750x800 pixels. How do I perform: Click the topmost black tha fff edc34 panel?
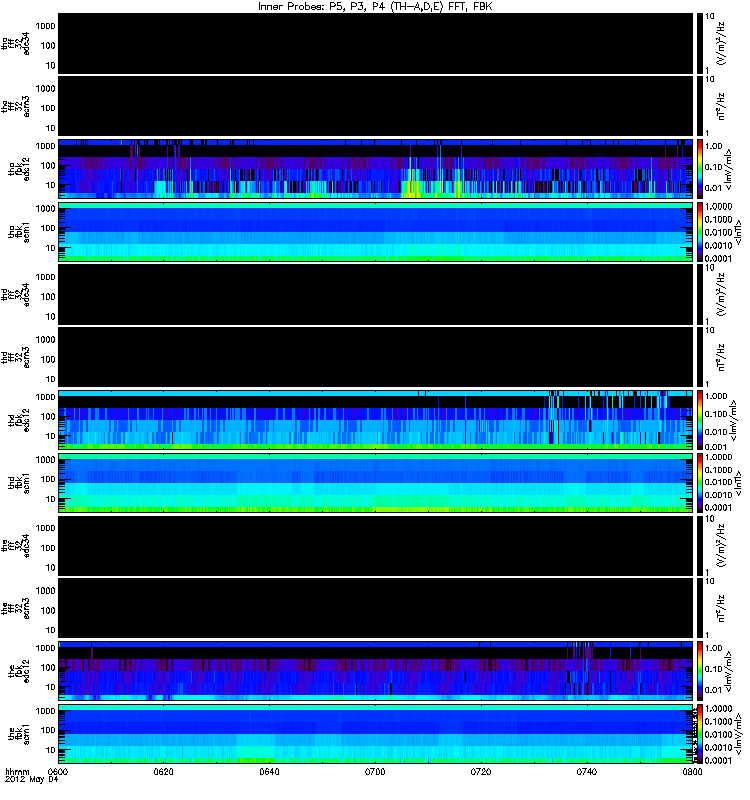point(376,43)
